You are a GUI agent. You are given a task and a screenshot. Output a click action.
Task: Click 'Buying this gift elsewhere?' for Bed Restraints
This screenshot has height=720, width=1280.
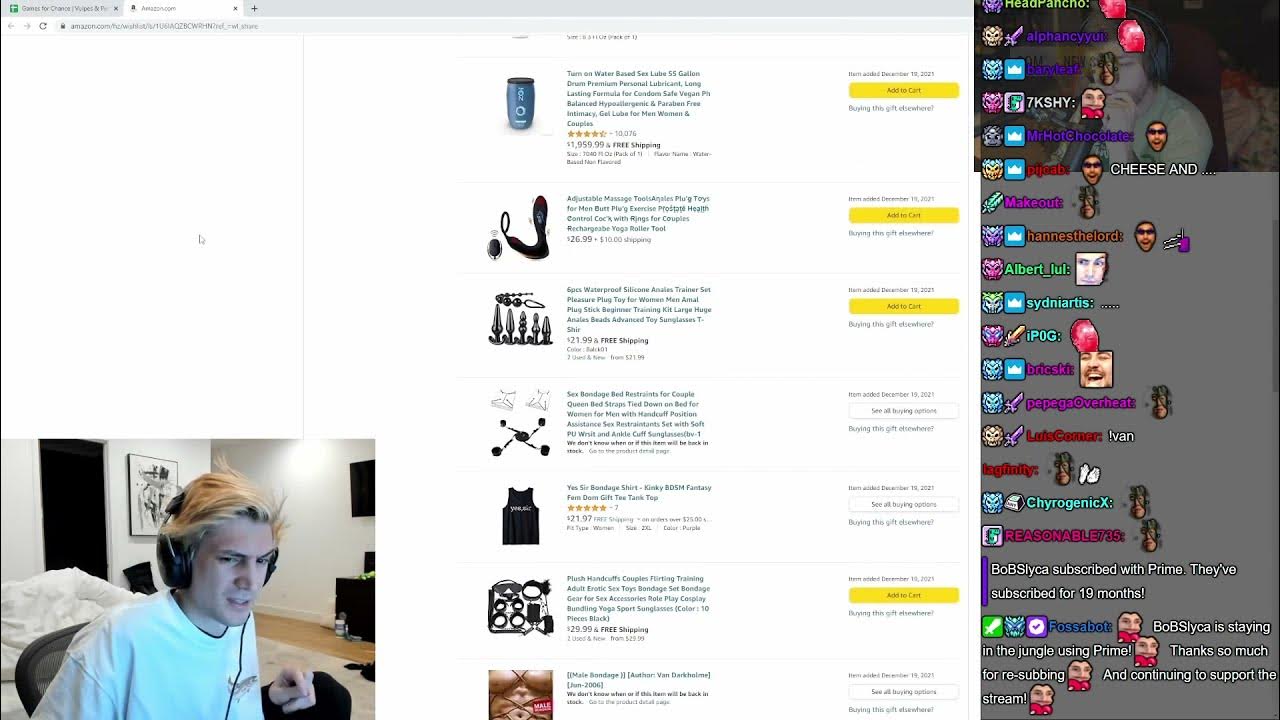pyautogui.click(x=890, y=428)
